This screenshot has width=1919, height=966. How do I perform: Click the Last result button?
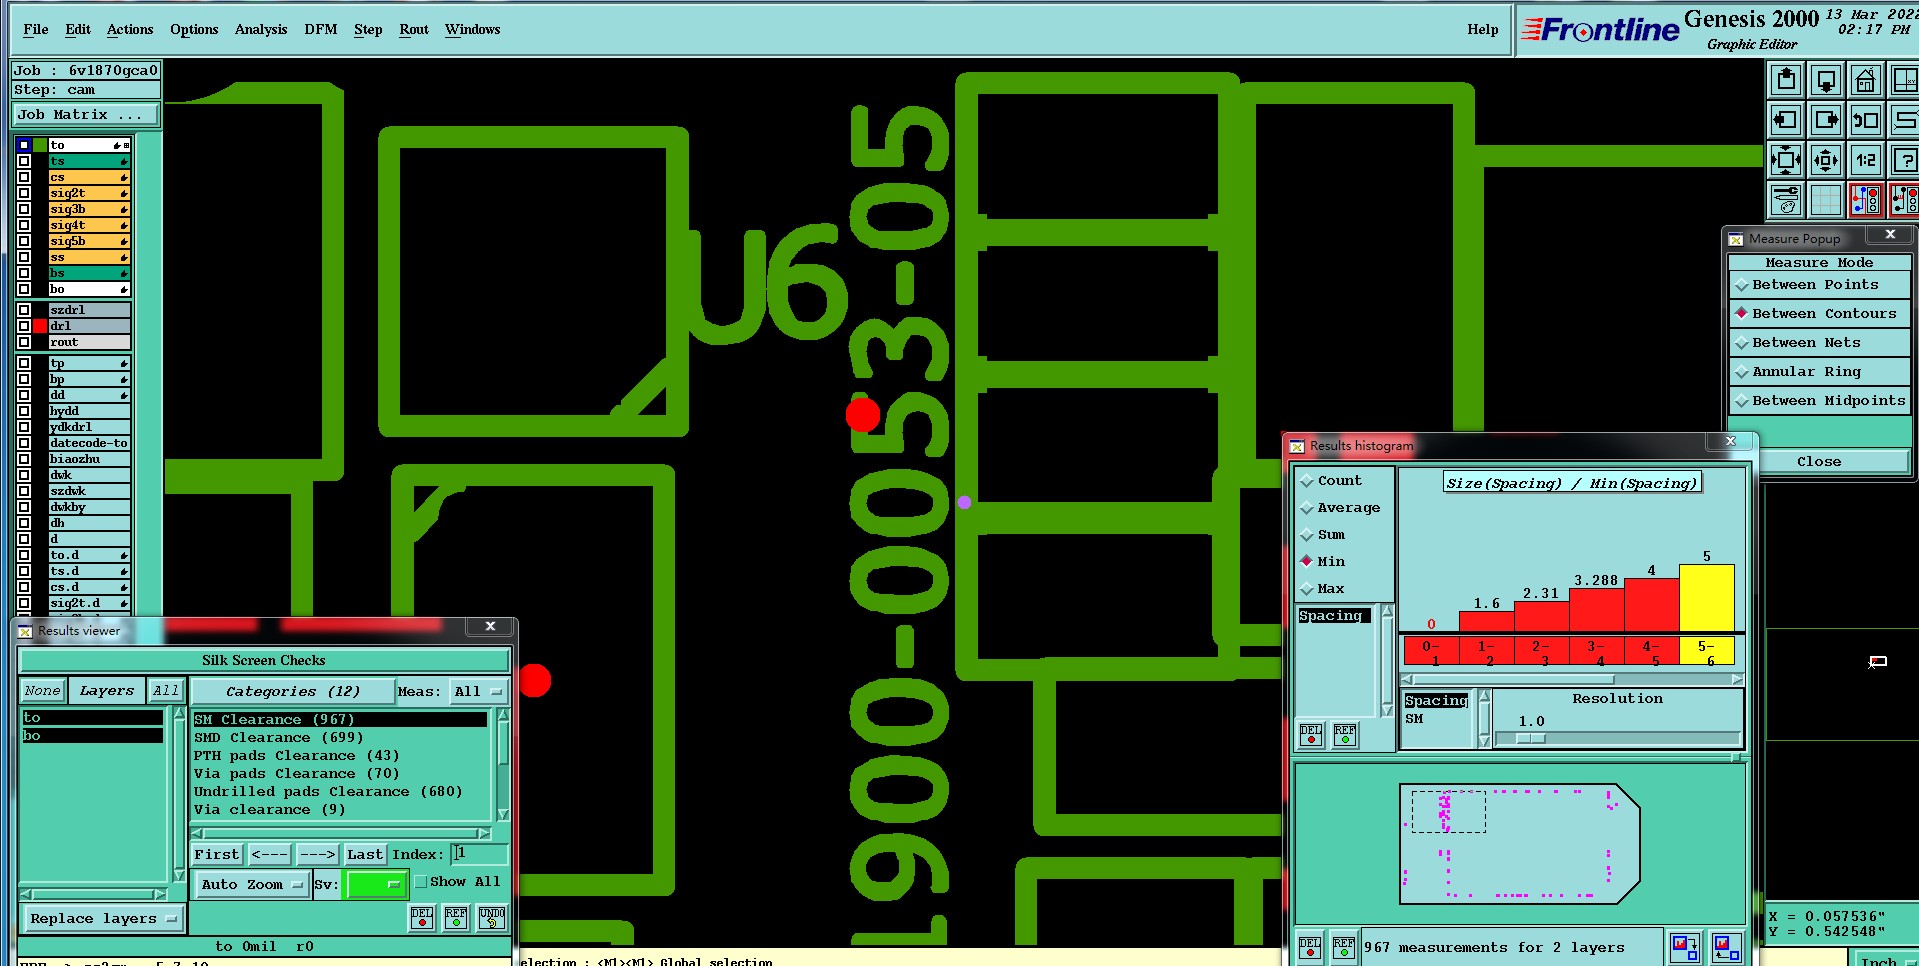point(365,854)
